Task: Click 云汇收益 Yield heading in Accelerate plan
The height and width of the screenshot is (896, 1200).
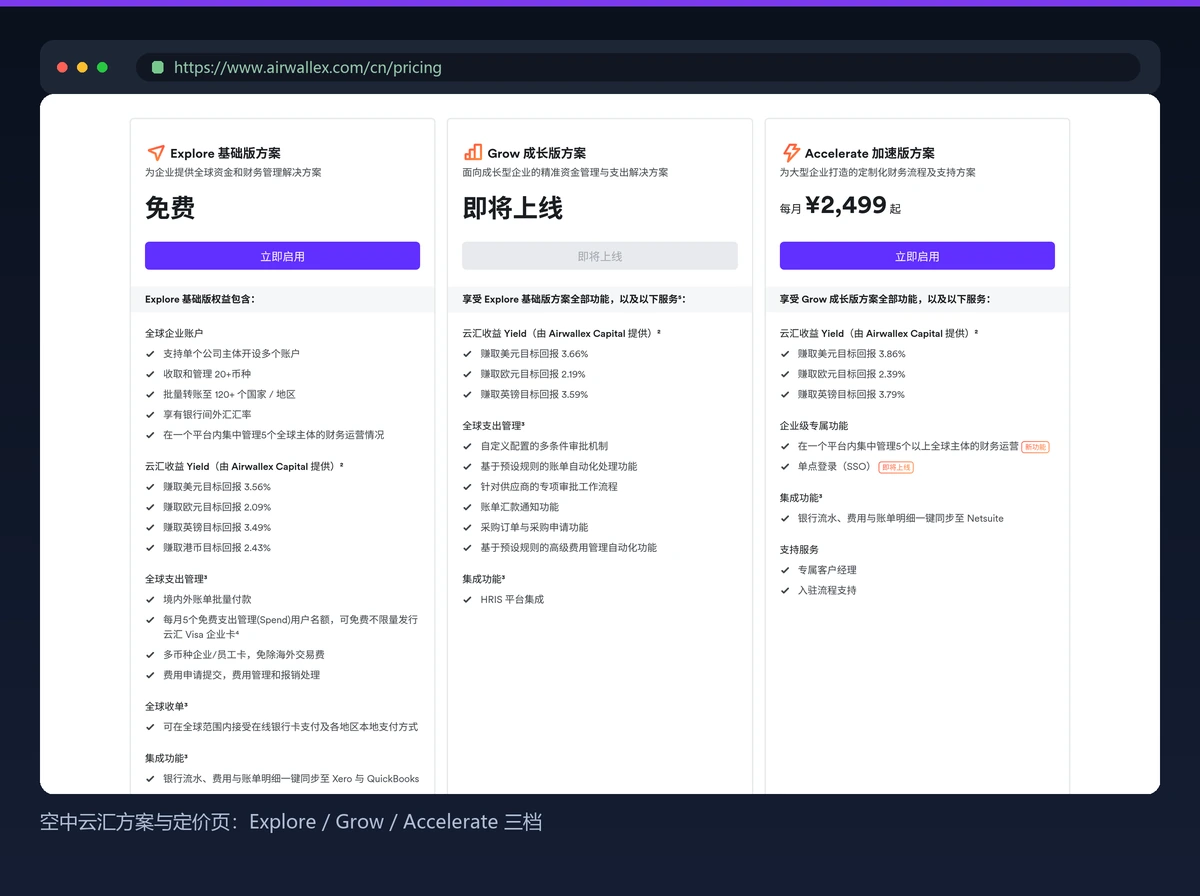Action: 879,333
